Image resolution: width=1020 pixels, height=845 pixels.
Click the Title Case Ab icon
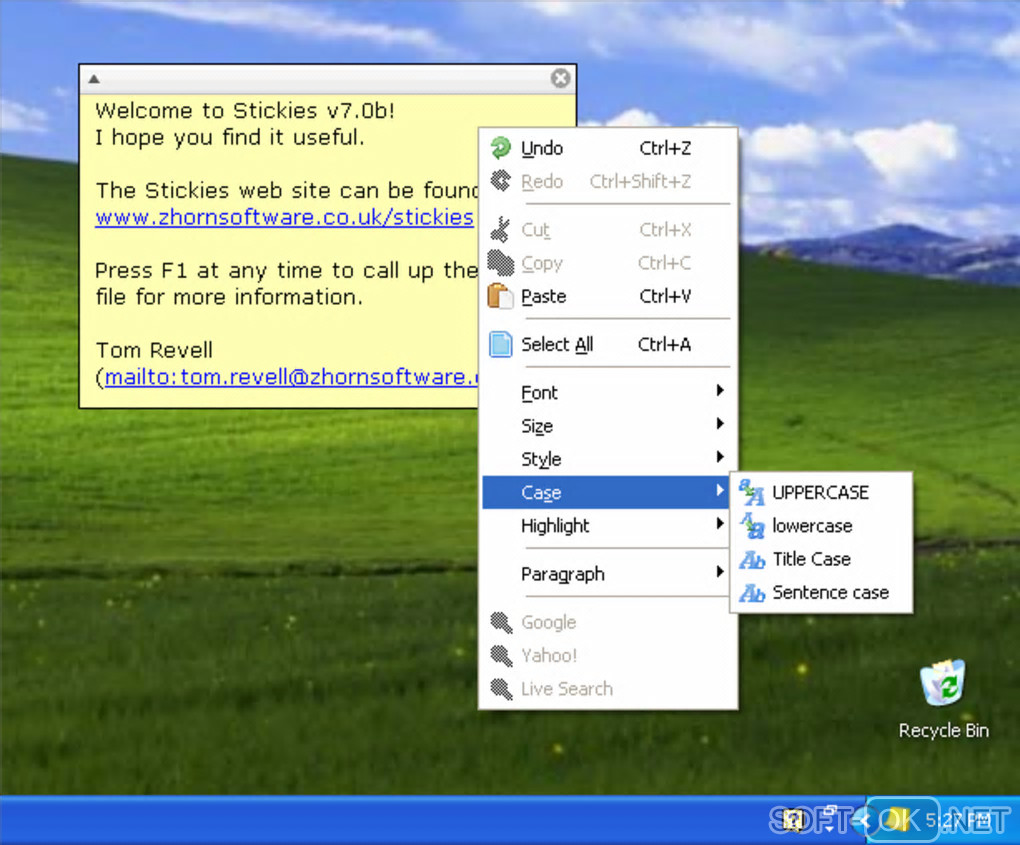[751, 559]
